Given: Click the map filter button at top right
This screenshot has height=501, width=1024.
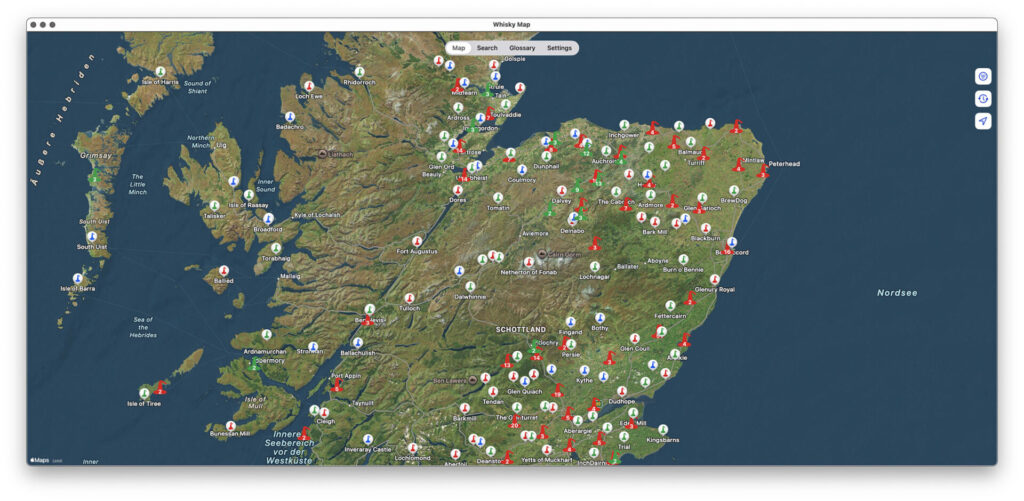Looking at the screenshot, I should point(983,76).
